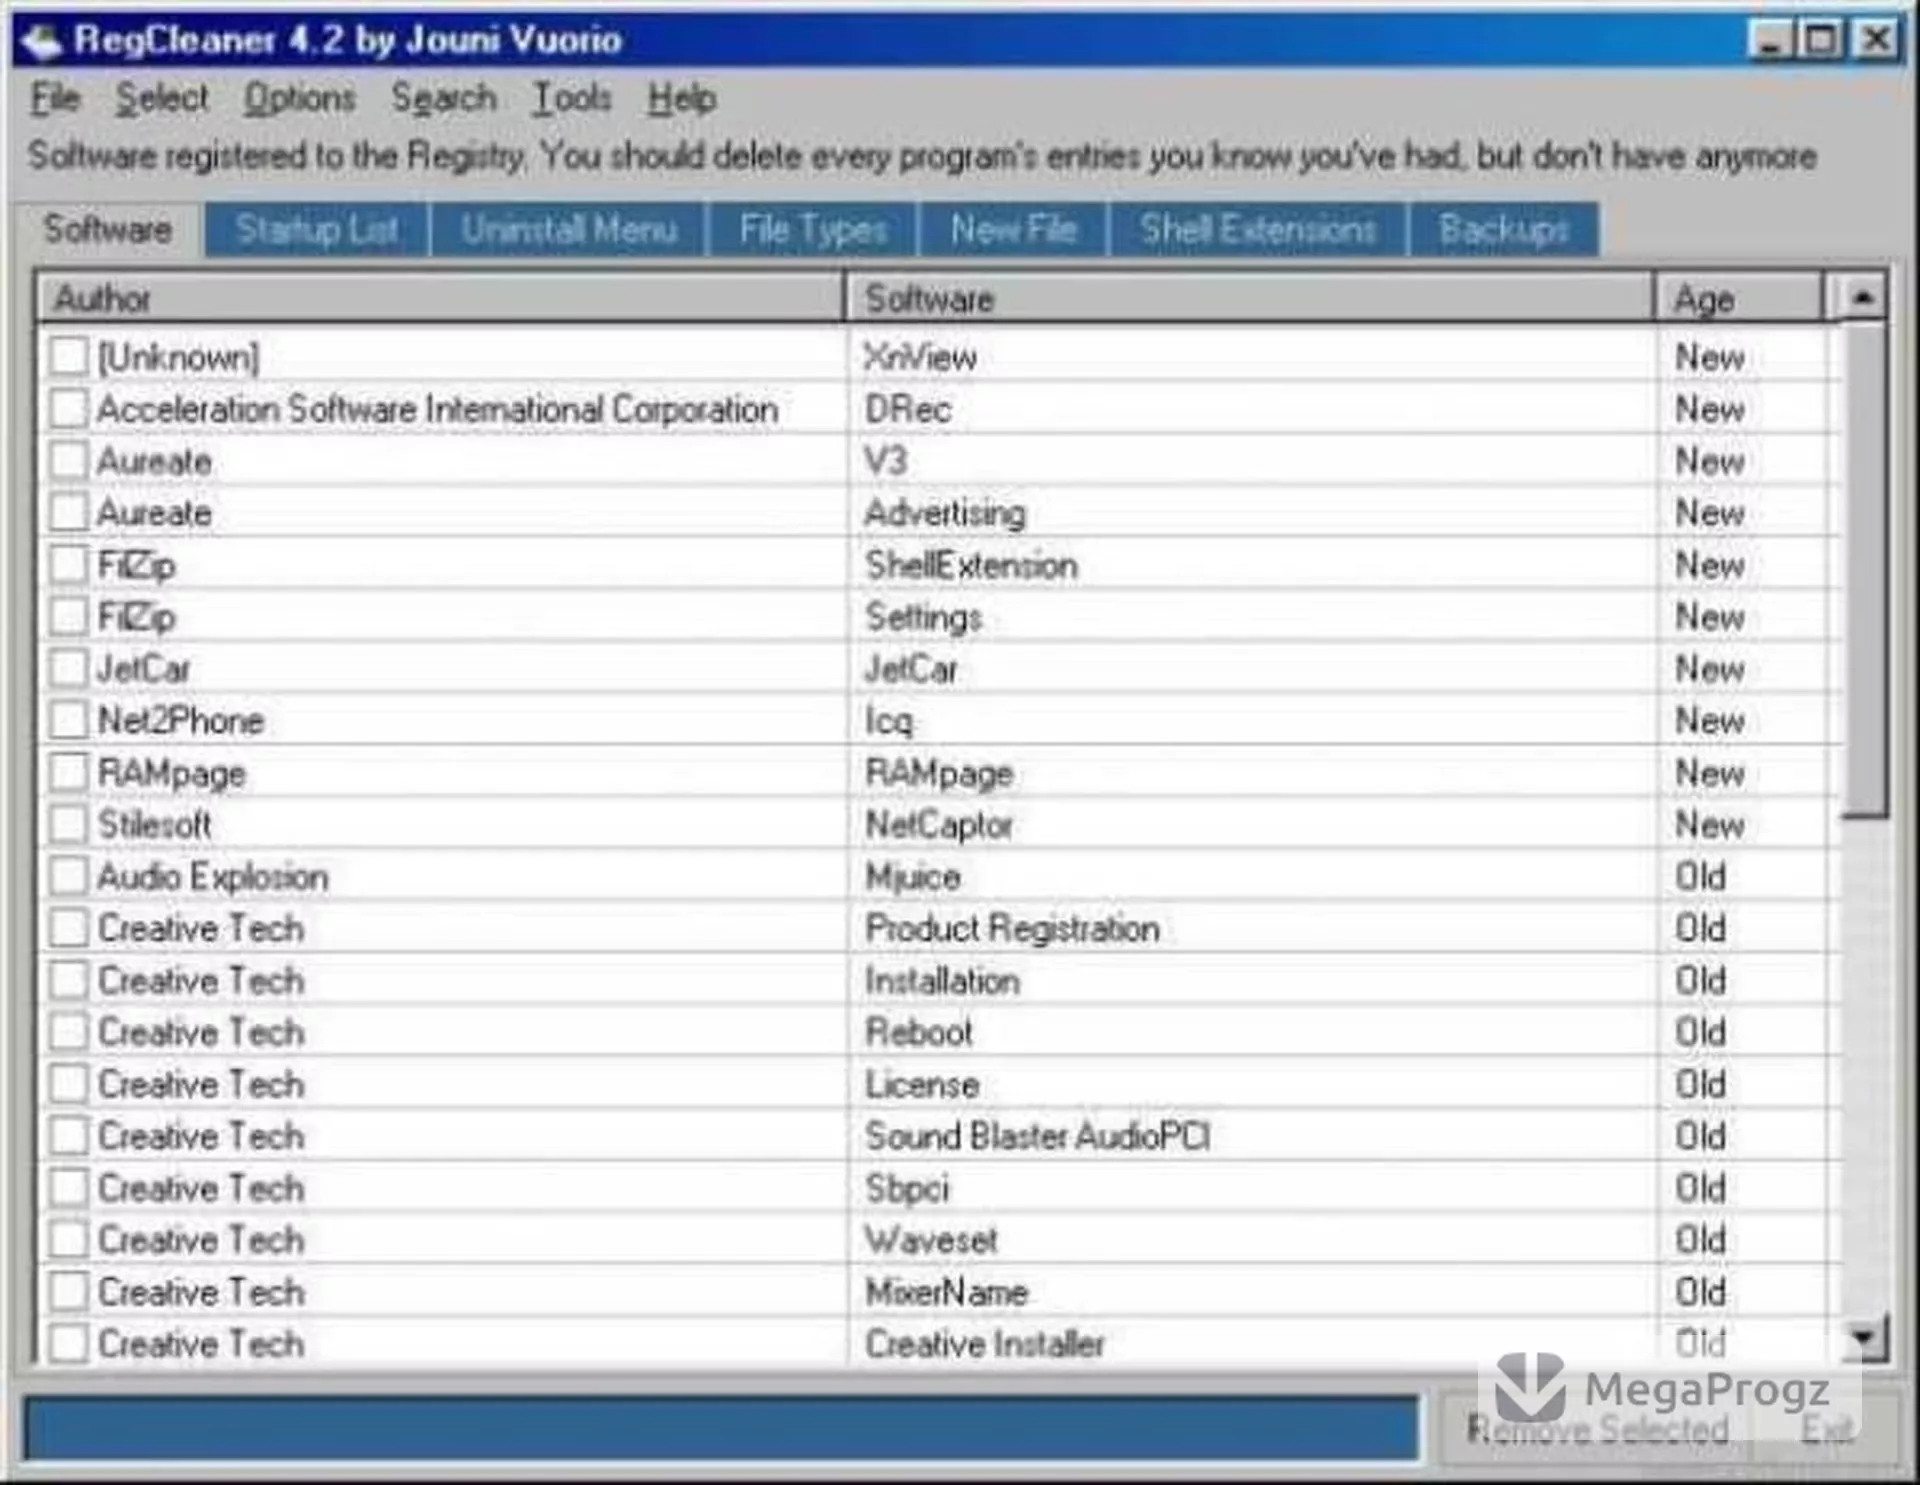The height and width of the screenshot is (1485, 1920).
Task: Switch to the New File tab
Action: 1013,230
